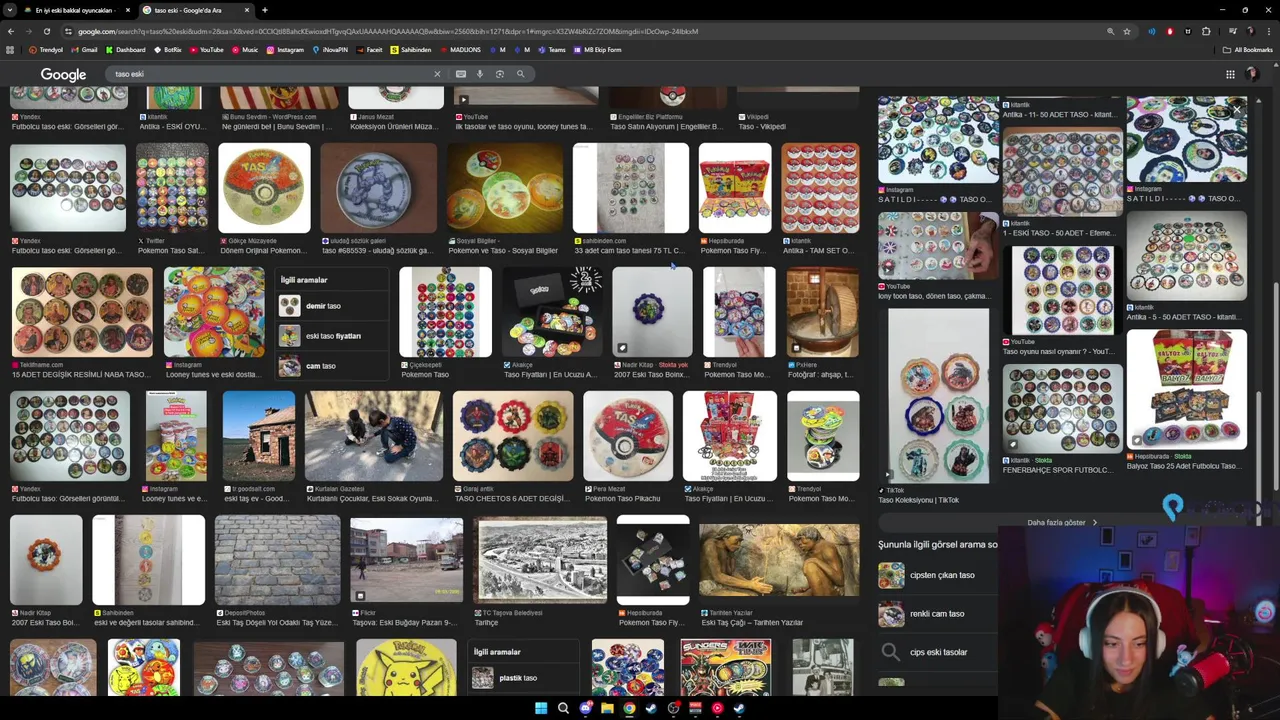Screen dimensions: 1280x720
Task: Open the zoom magnifier in the address bar
Action: (x=1110, y=31)
